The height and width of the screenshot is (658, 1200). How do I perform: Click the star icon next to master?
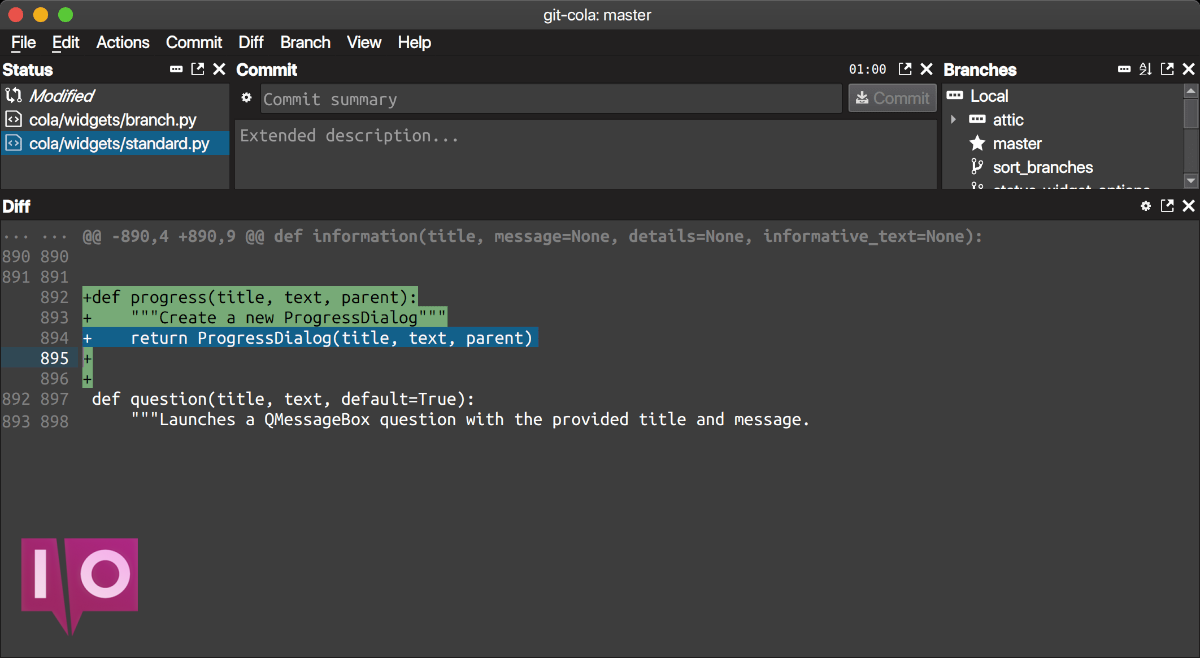tap(977, 143)
